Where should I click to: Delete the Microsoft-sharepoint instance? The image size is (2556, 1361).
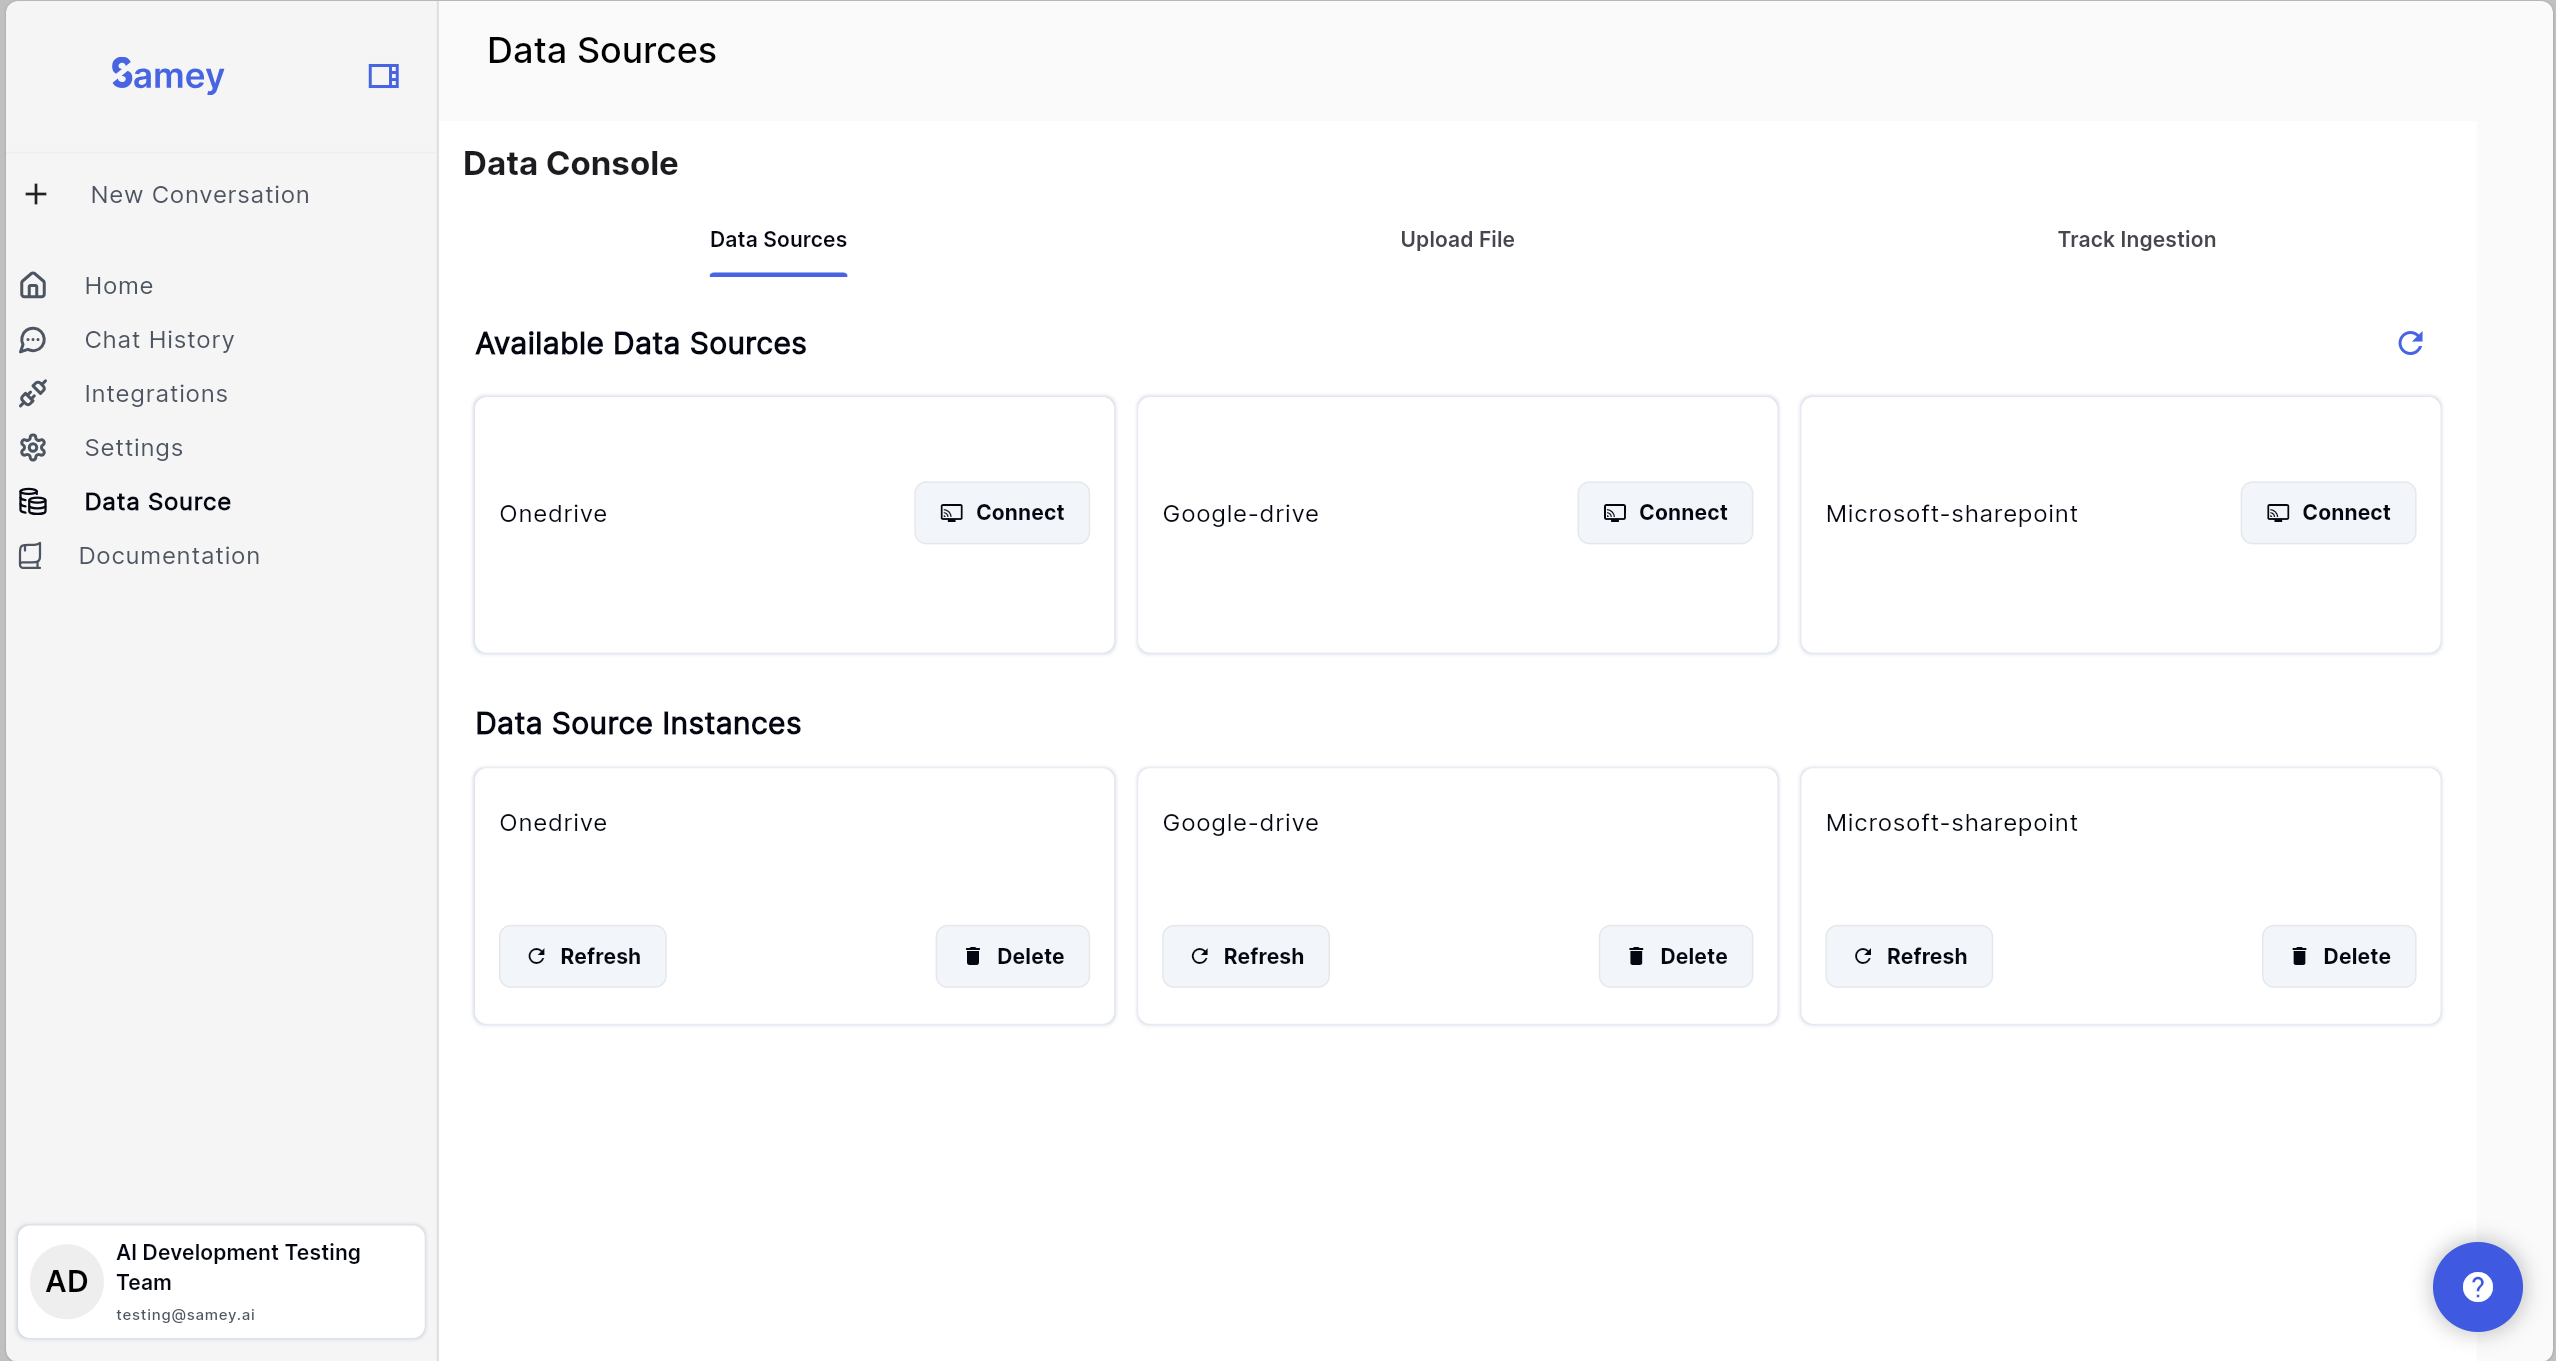(x=2338, y=956)
